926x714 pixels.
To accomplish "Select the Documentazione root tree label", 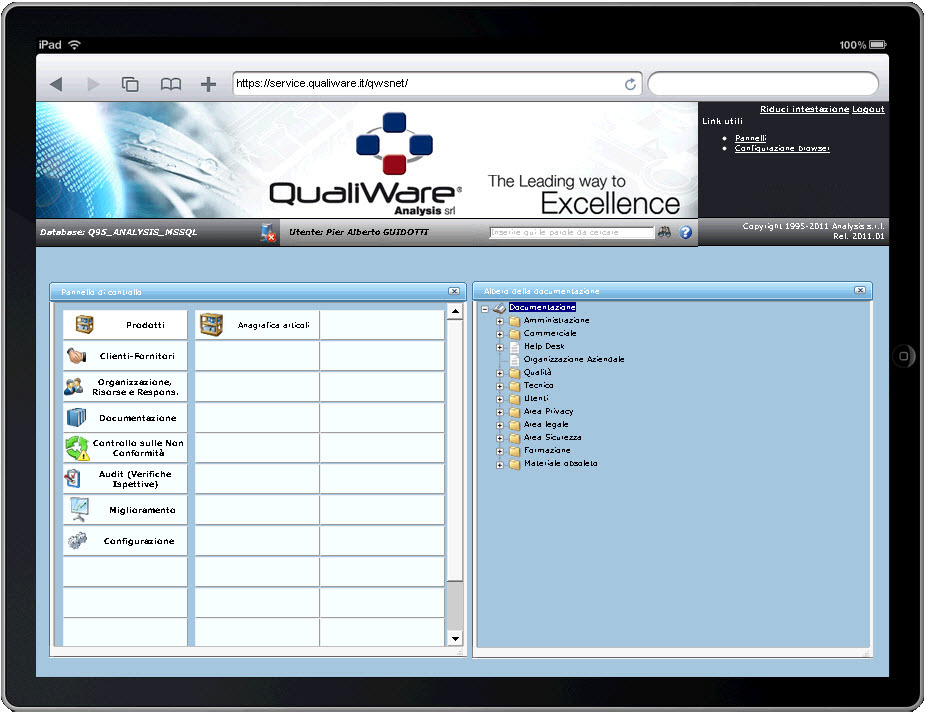I will pyautogui.click(x=542, y=308).
